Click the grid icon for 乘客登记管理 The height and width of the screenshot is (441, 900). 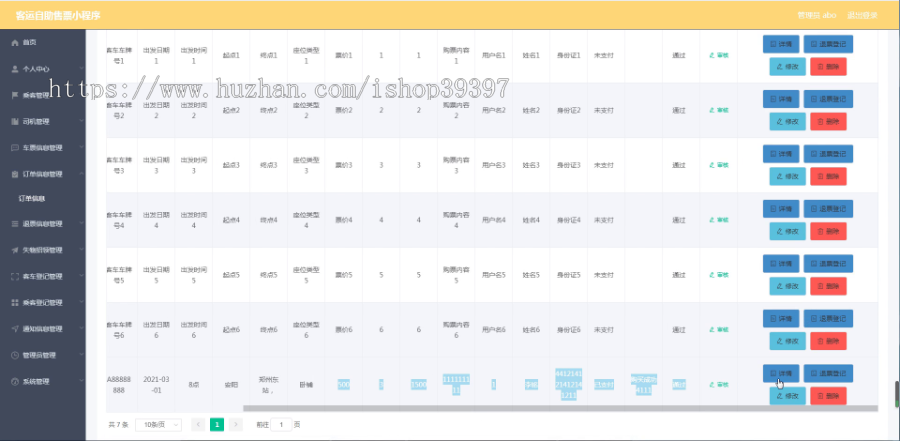[x=15, y=303]
